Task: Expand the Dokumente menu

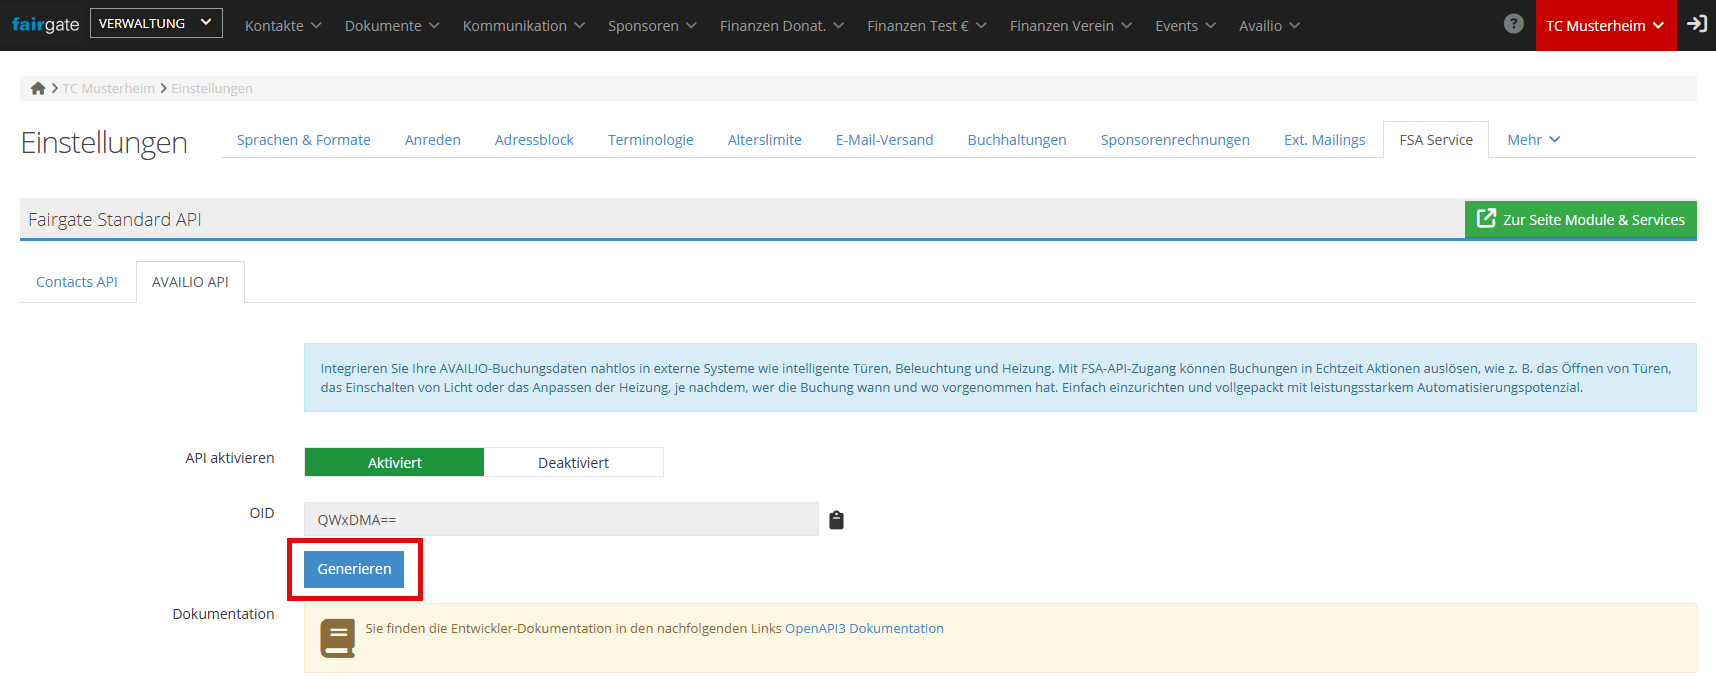Action: click(392, 26)
